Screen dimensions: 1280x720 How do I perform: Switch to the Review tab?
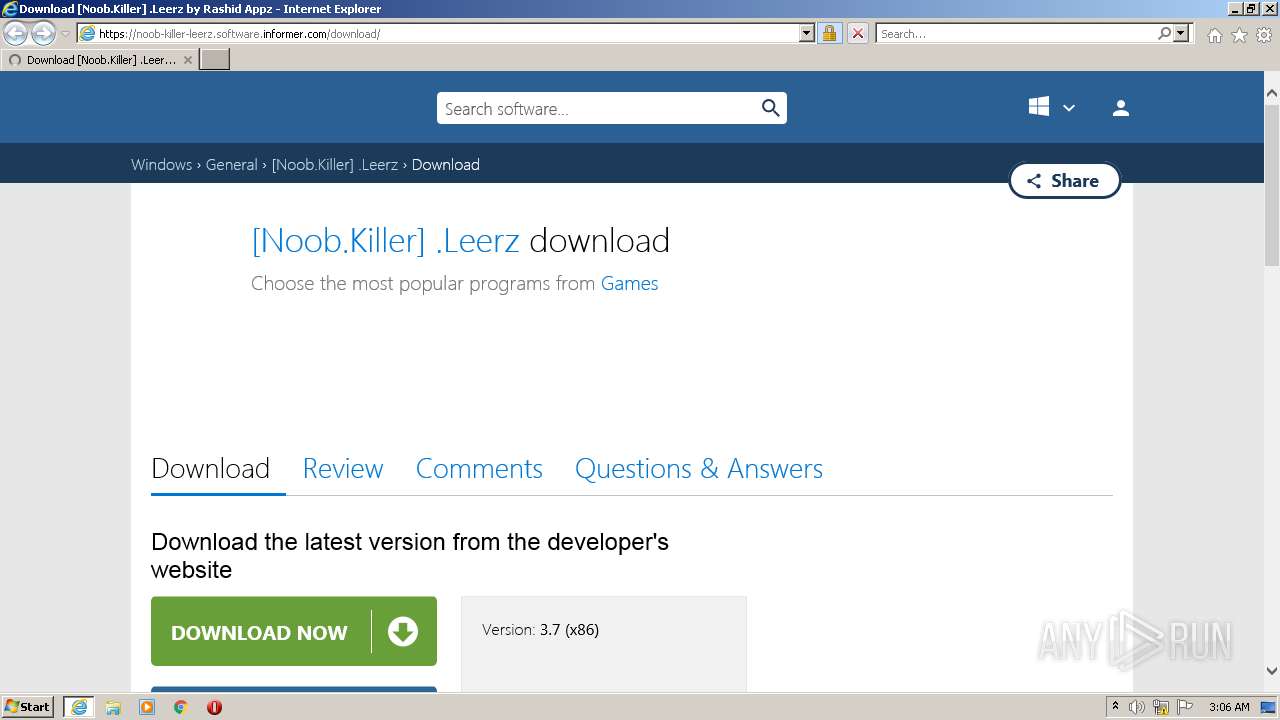(x=343, y=469)
